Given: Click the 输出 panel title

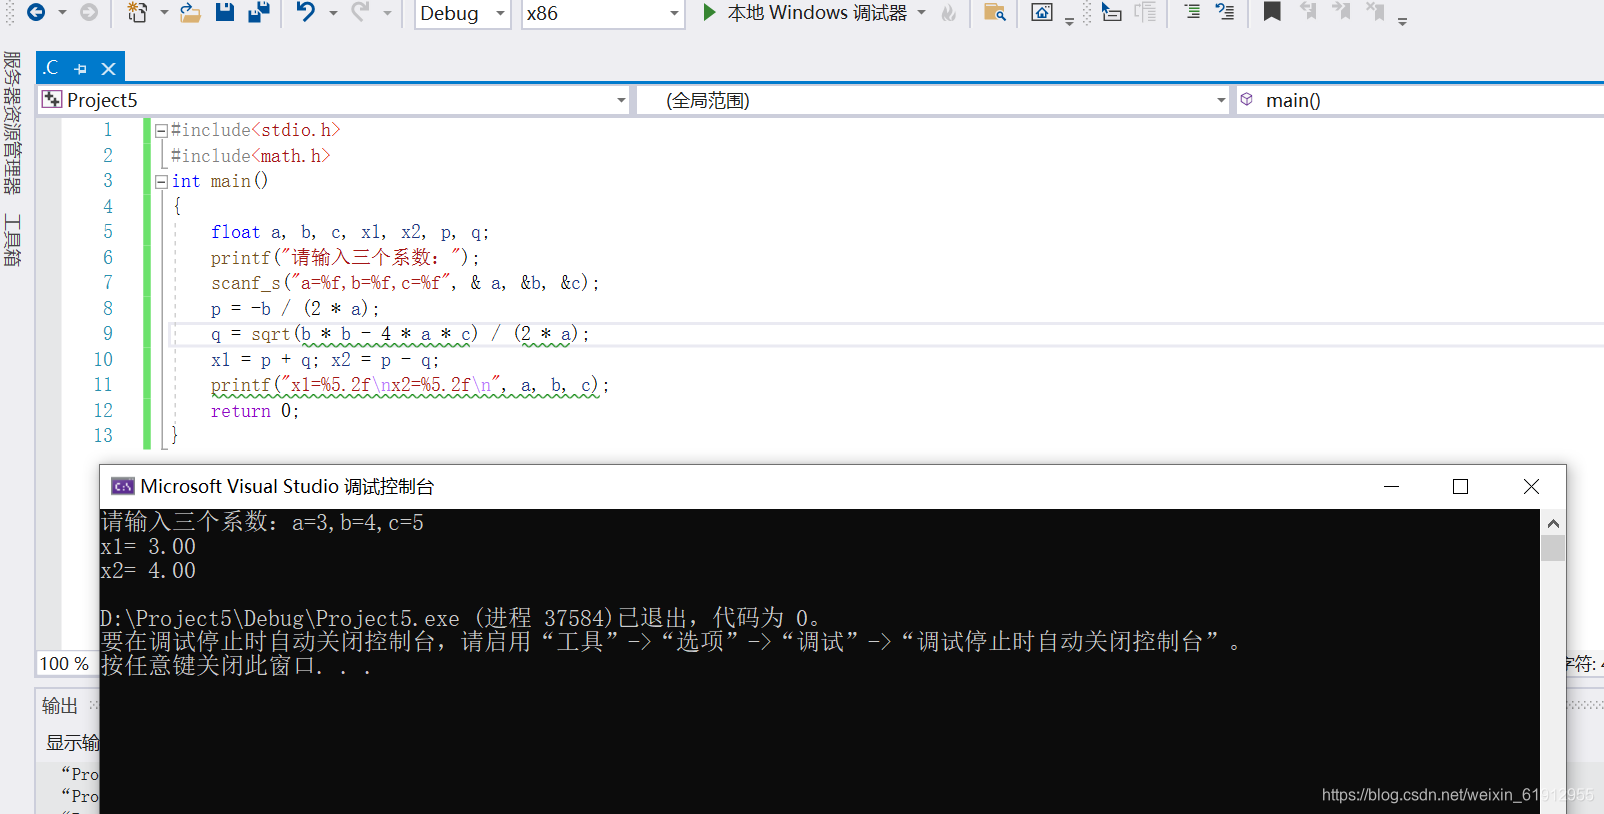Looking at the screenshot, I should point(60,706).
